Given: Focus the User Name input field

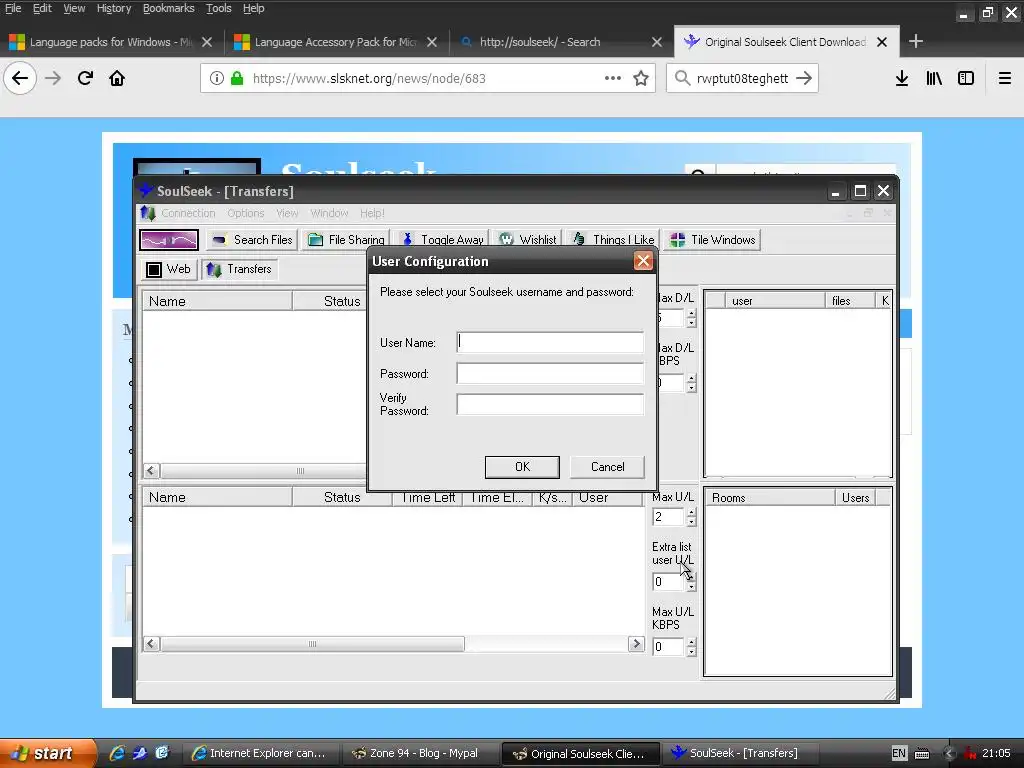Looking at the screenshot, I should (x=550, y=342).
